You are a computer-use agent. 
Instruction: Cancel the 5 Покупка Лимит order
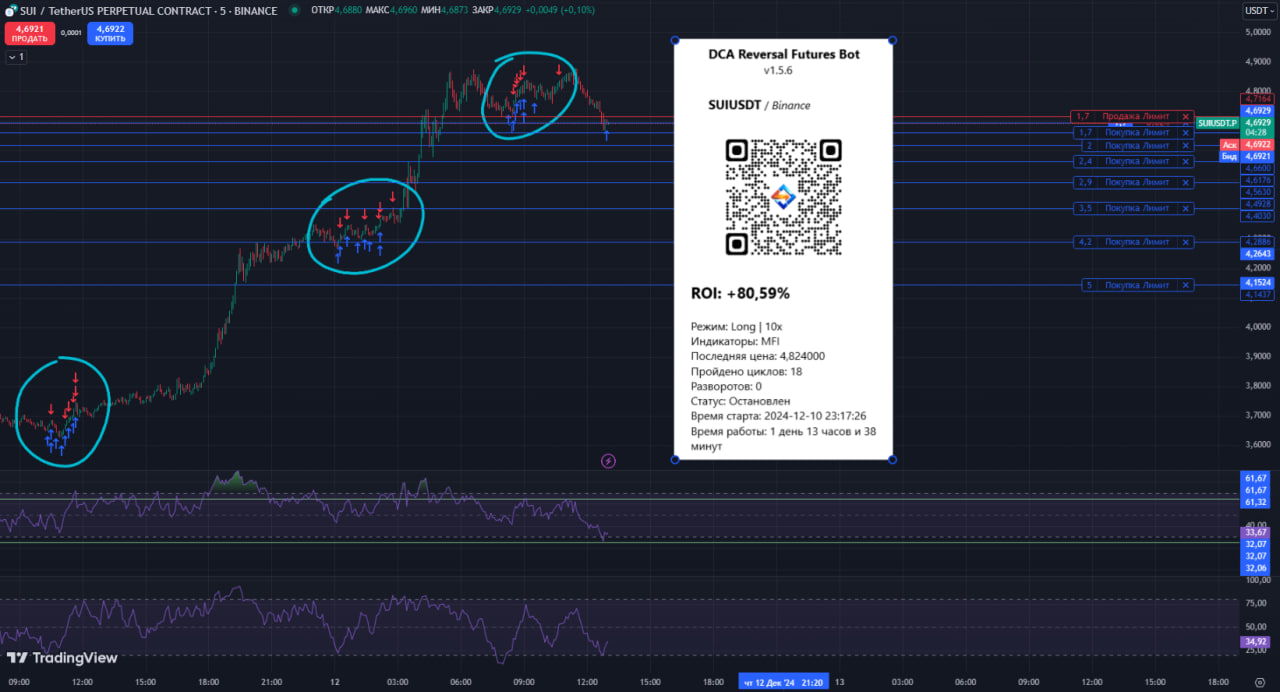[1186, 285]
